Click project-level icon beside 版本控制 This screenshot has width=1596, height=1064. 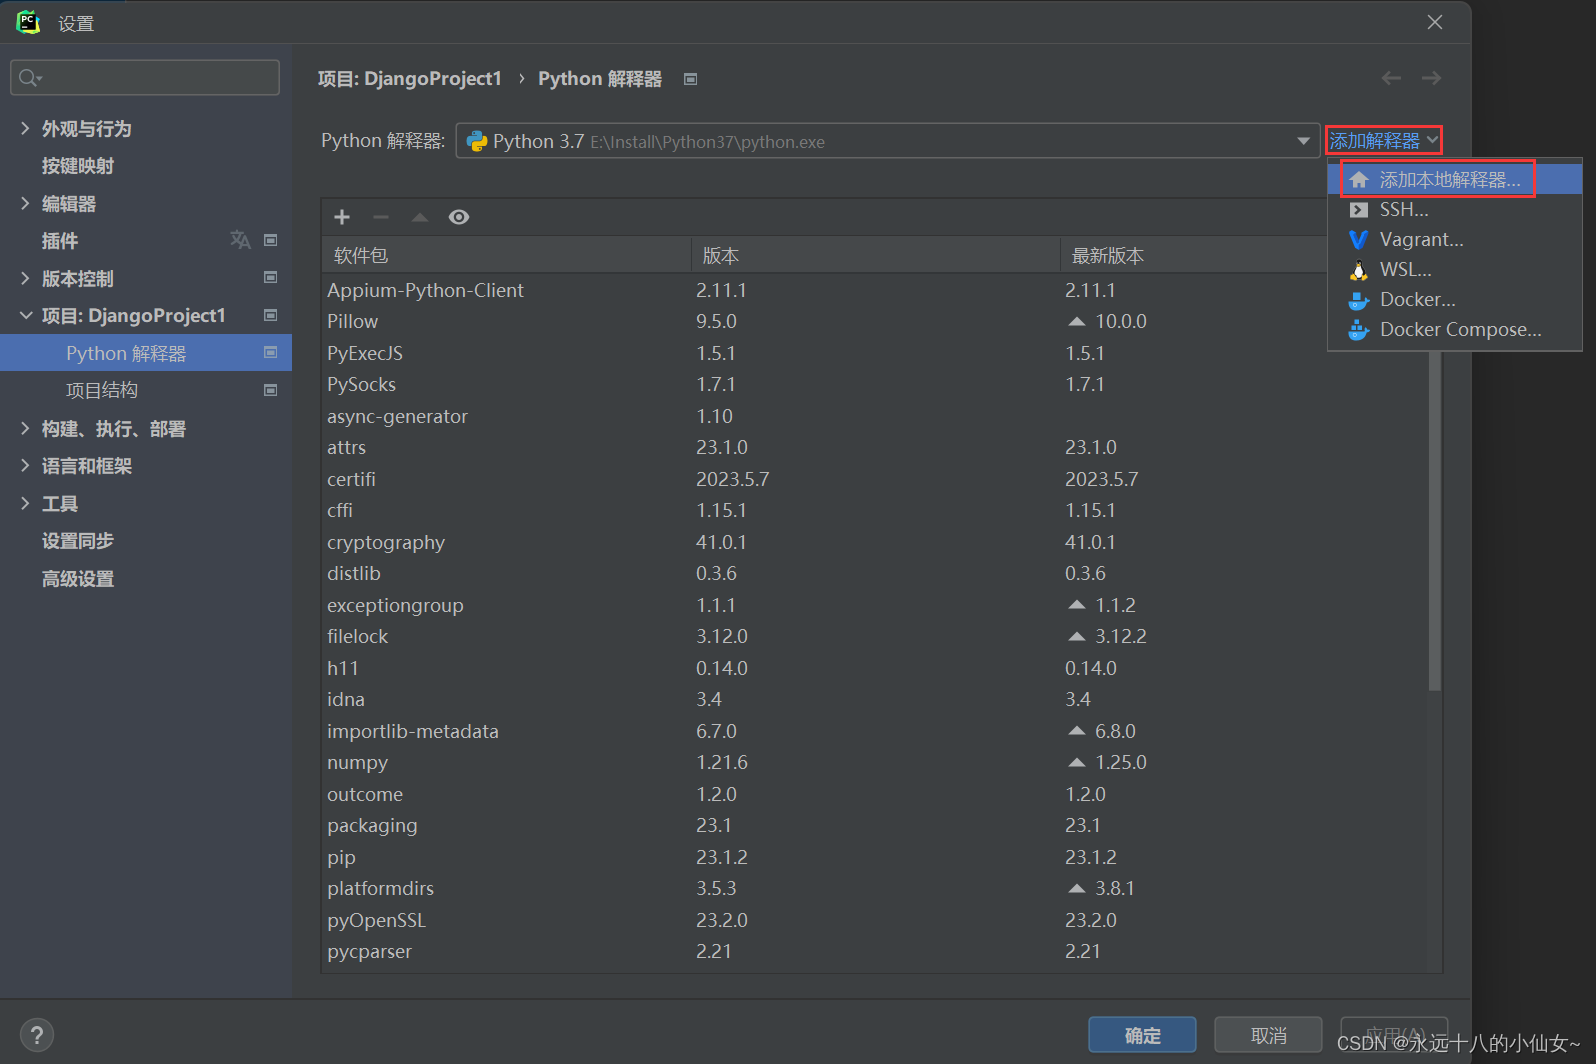pos(270,277)
